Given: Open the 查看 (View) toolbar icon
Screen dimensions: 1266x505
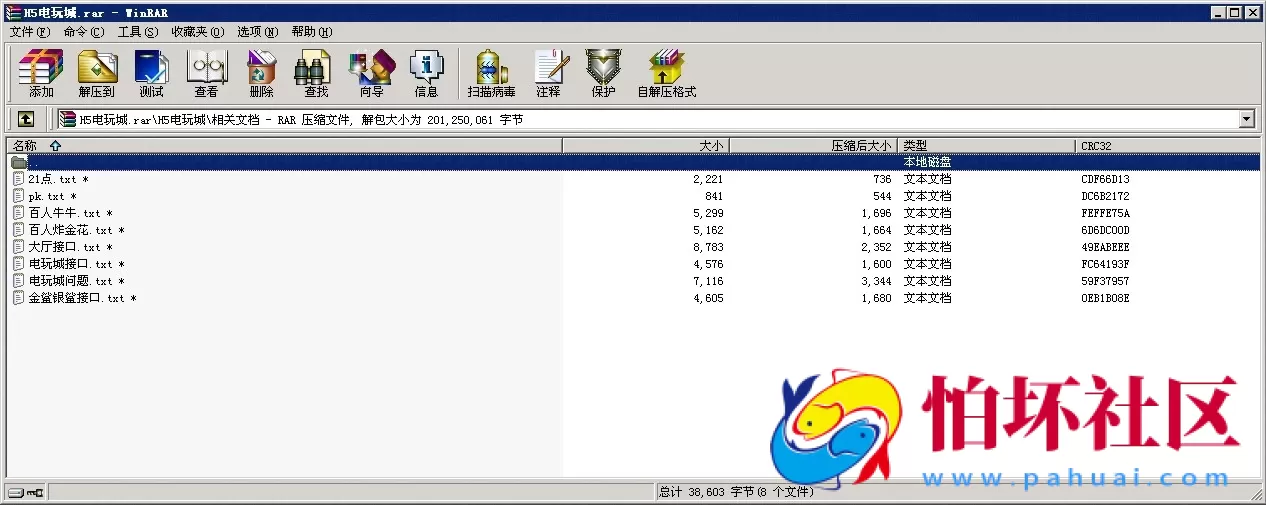Looking at the screenshot, I should click(x=206, y=73).
